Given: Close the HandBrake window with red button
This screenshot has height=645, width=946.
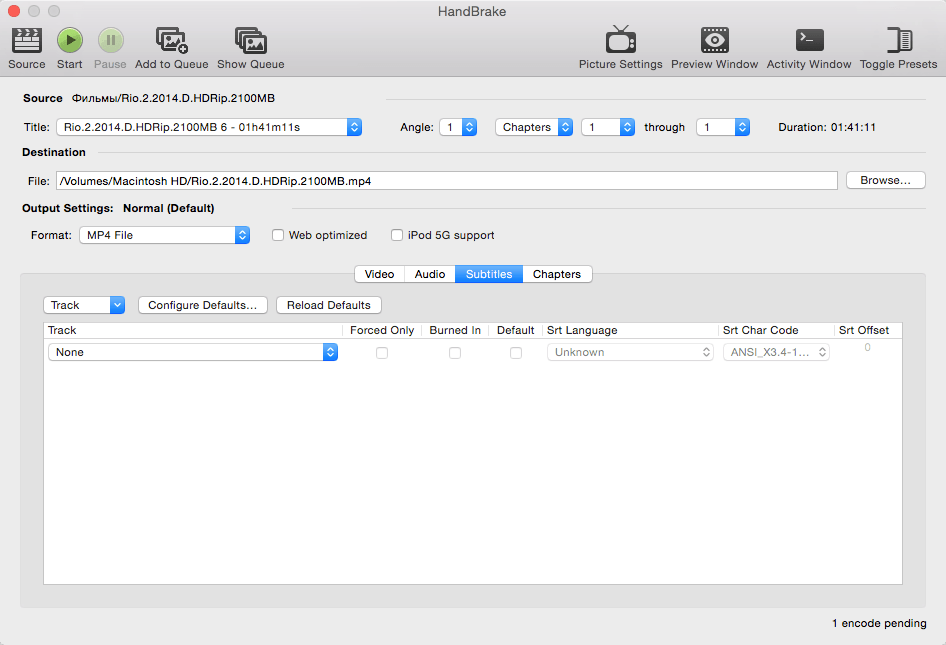Looking at the screenshot, I should tap(14, 11).
